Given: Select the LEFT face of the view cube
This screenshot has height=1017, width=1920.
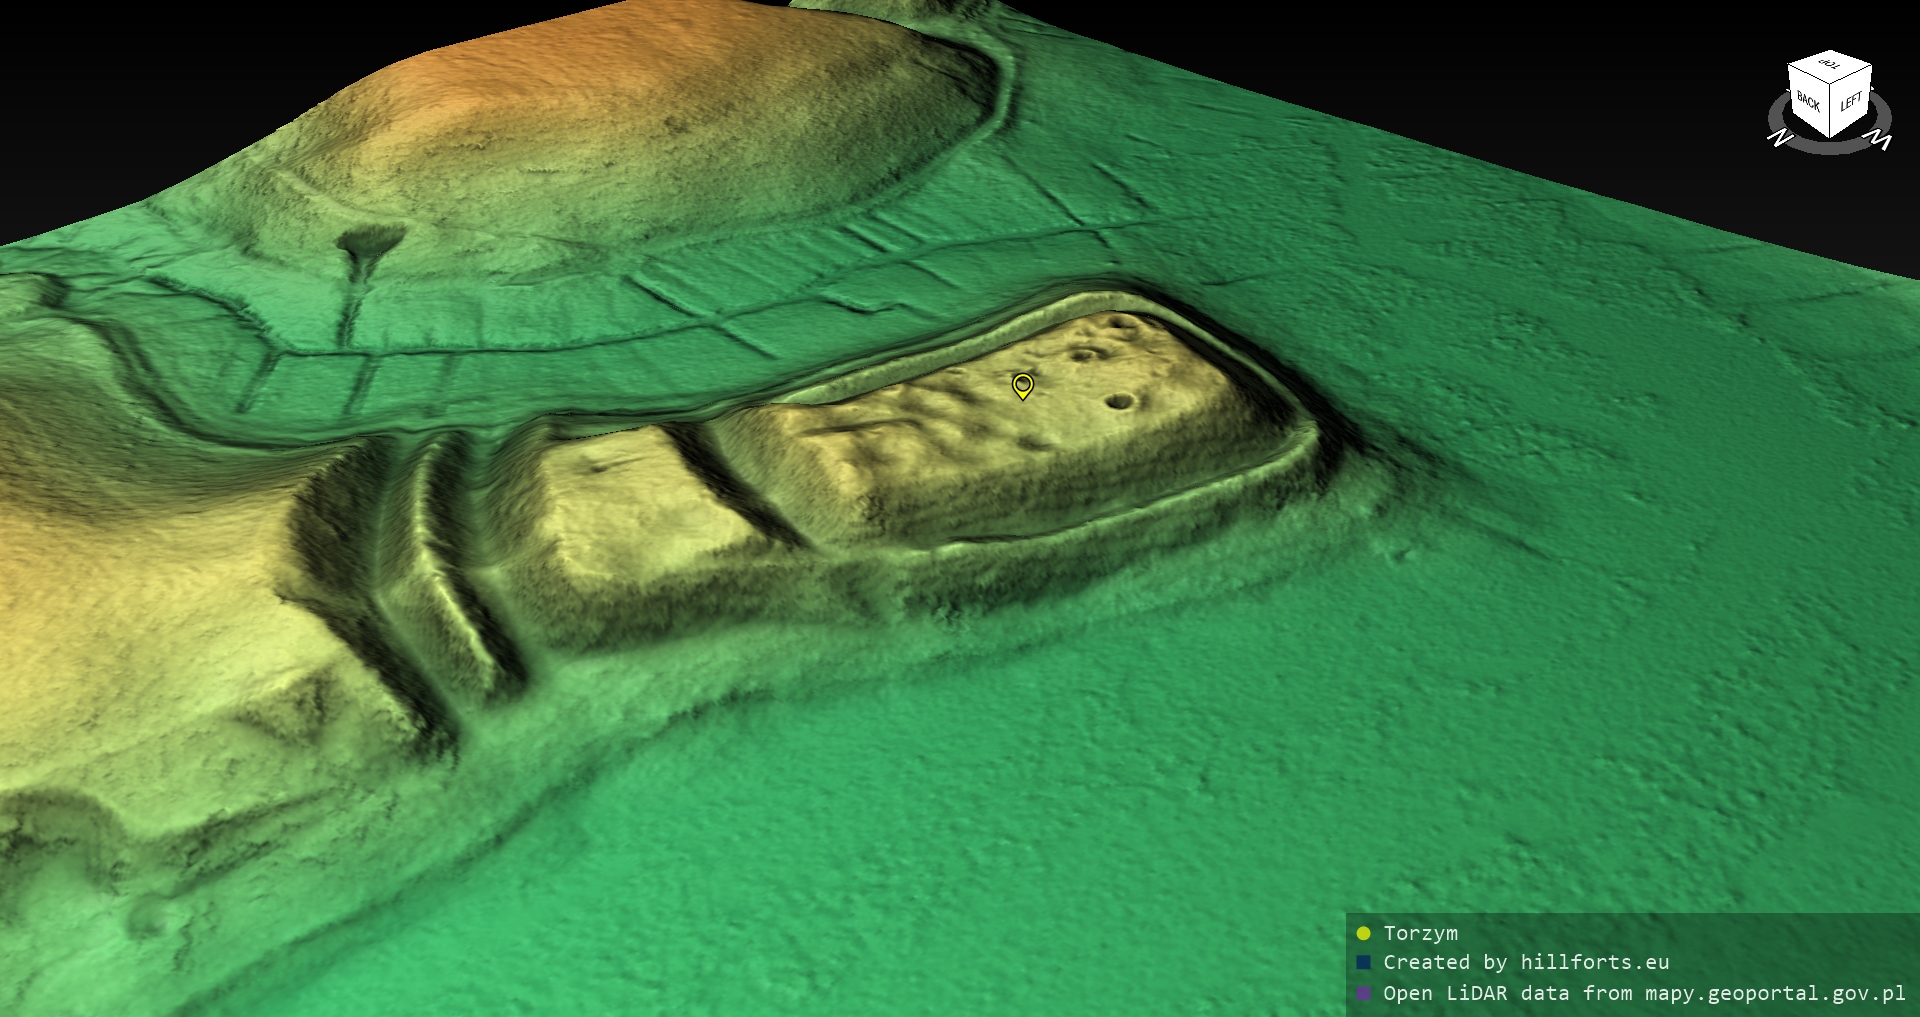Looking at the screenshot, I should [1851, 102].
